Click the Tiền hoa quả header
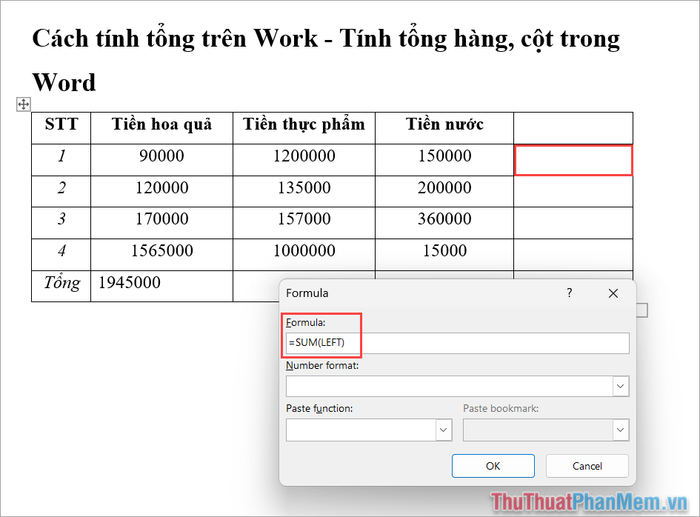The height and width of the screenshot is (517, 700). [x=162, y=128]
